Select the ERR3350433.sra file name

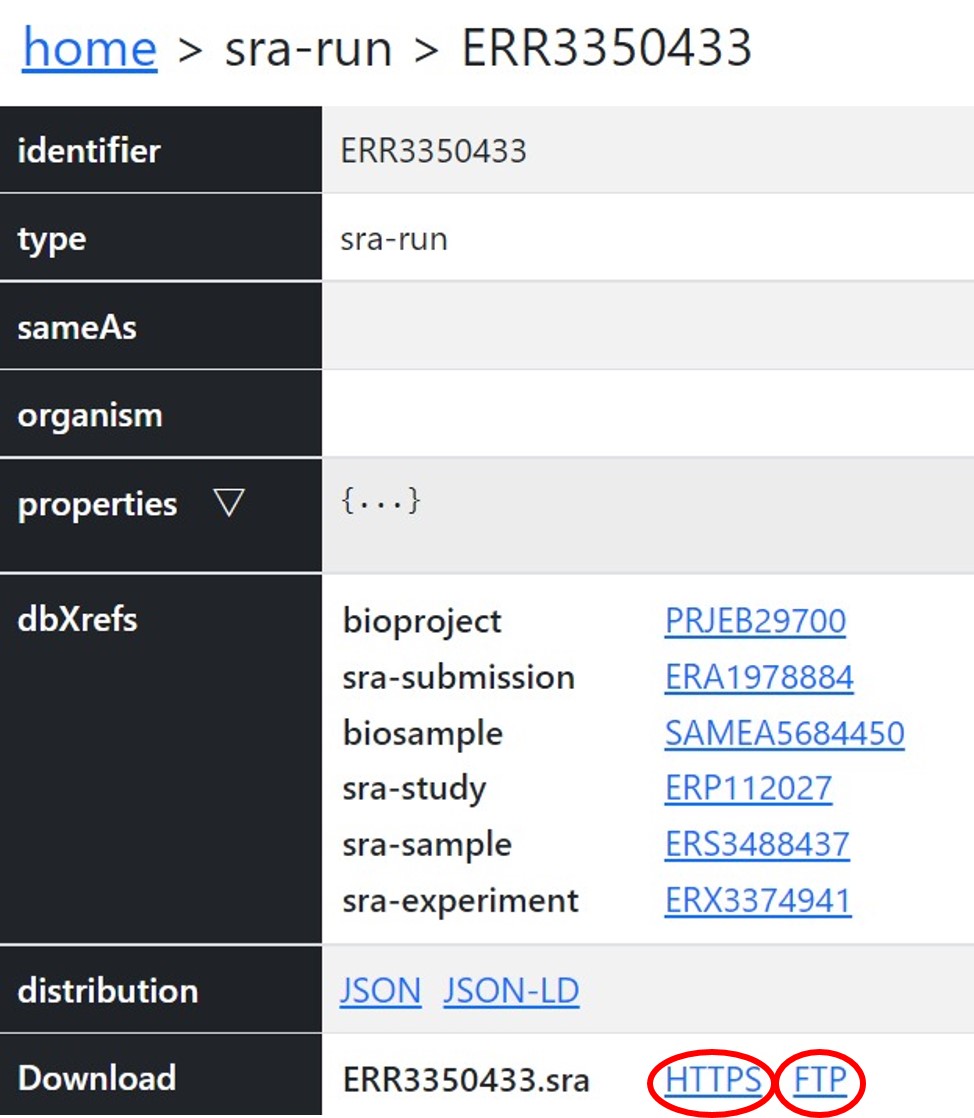(x=466, y=1080)
